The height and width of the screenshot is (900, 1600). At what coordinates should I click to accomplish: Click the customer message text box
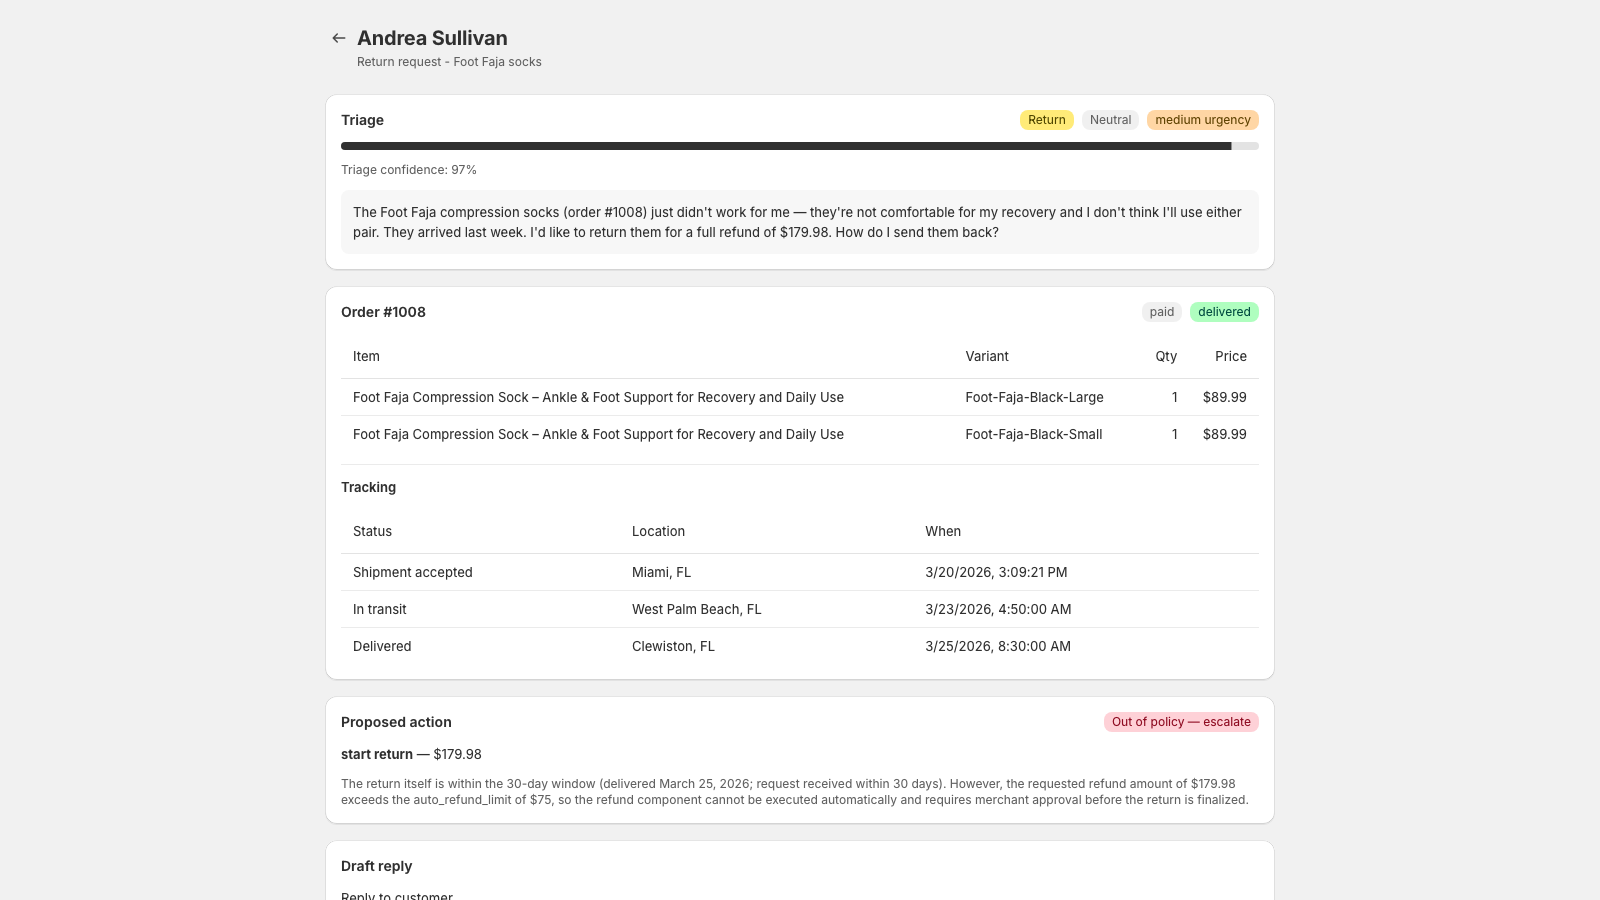800,222
